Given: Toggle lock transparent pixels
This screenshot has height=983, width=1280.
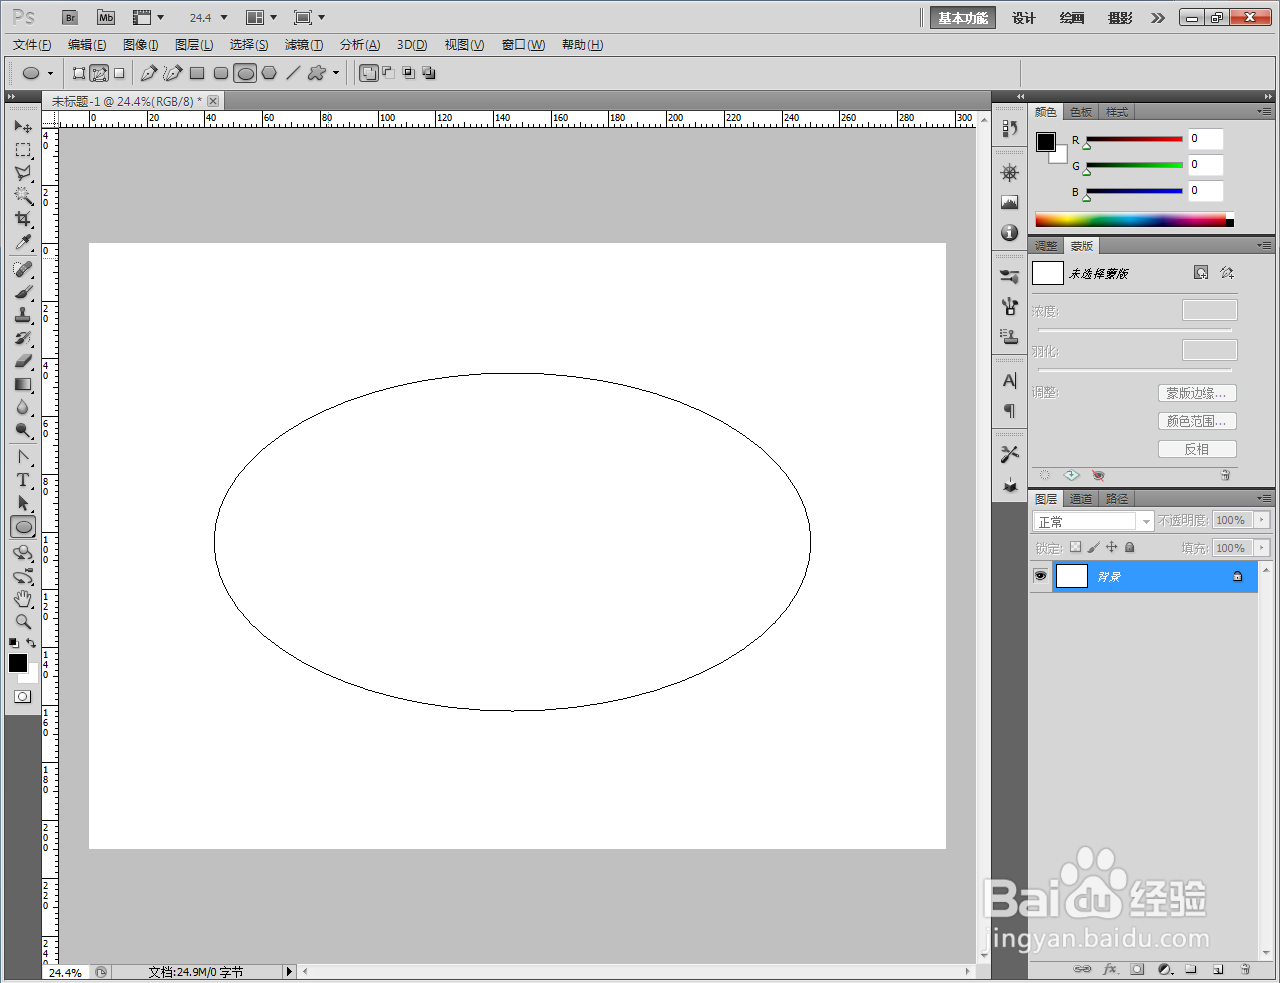Looking at the screenshot, I should tap(1075, 547).
